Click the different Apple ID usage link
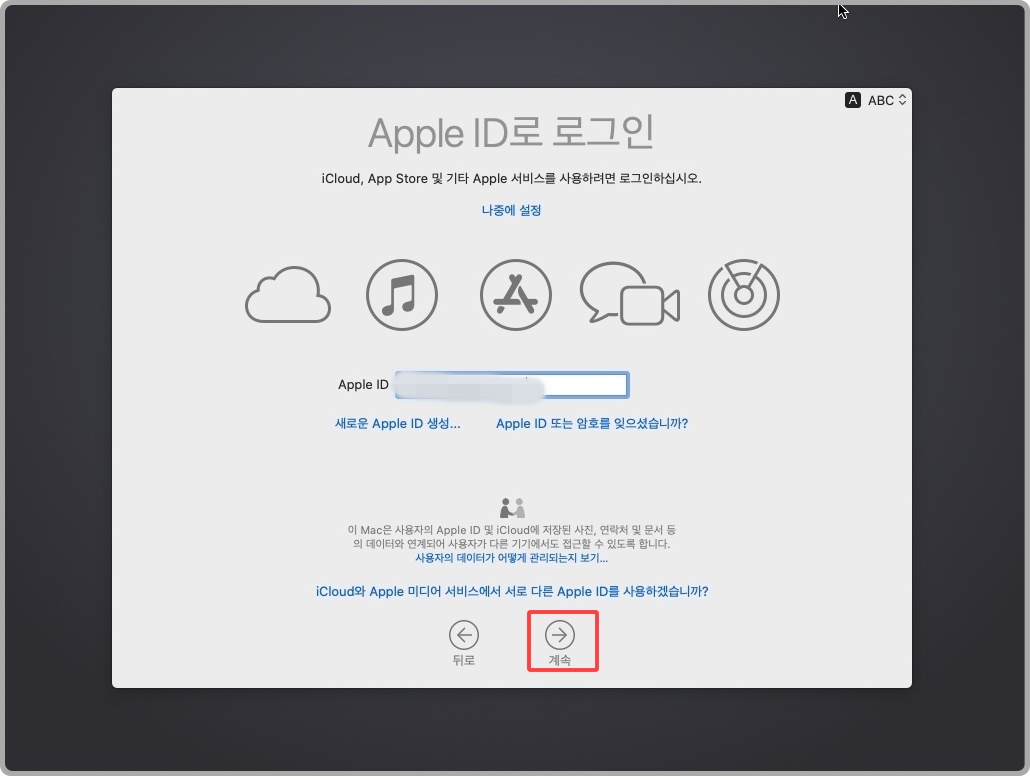The image size is (1030, 776). [512, 591]
